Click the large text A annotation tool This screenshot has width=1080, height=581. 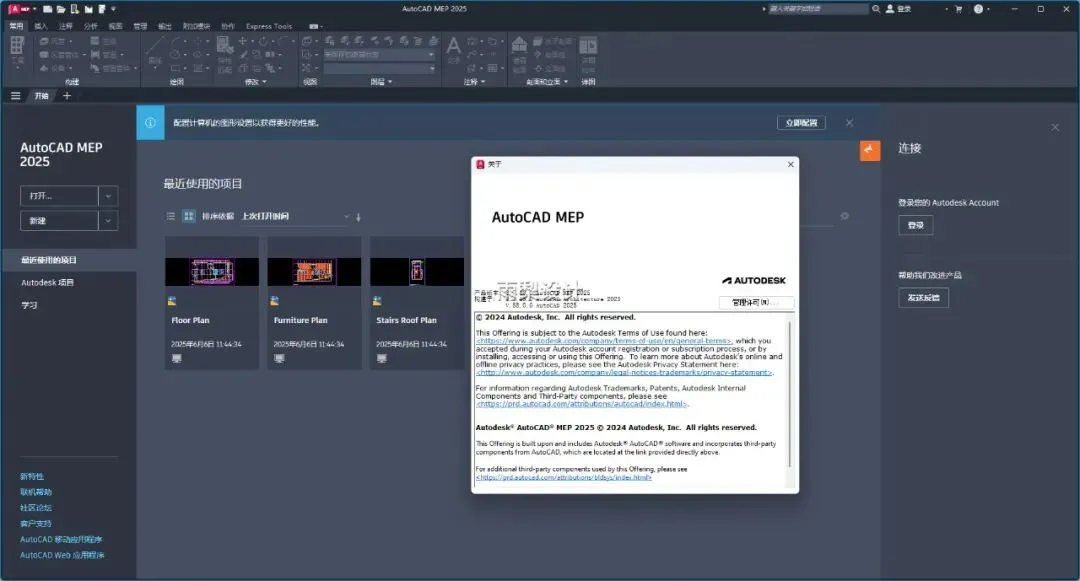(453, 46)
